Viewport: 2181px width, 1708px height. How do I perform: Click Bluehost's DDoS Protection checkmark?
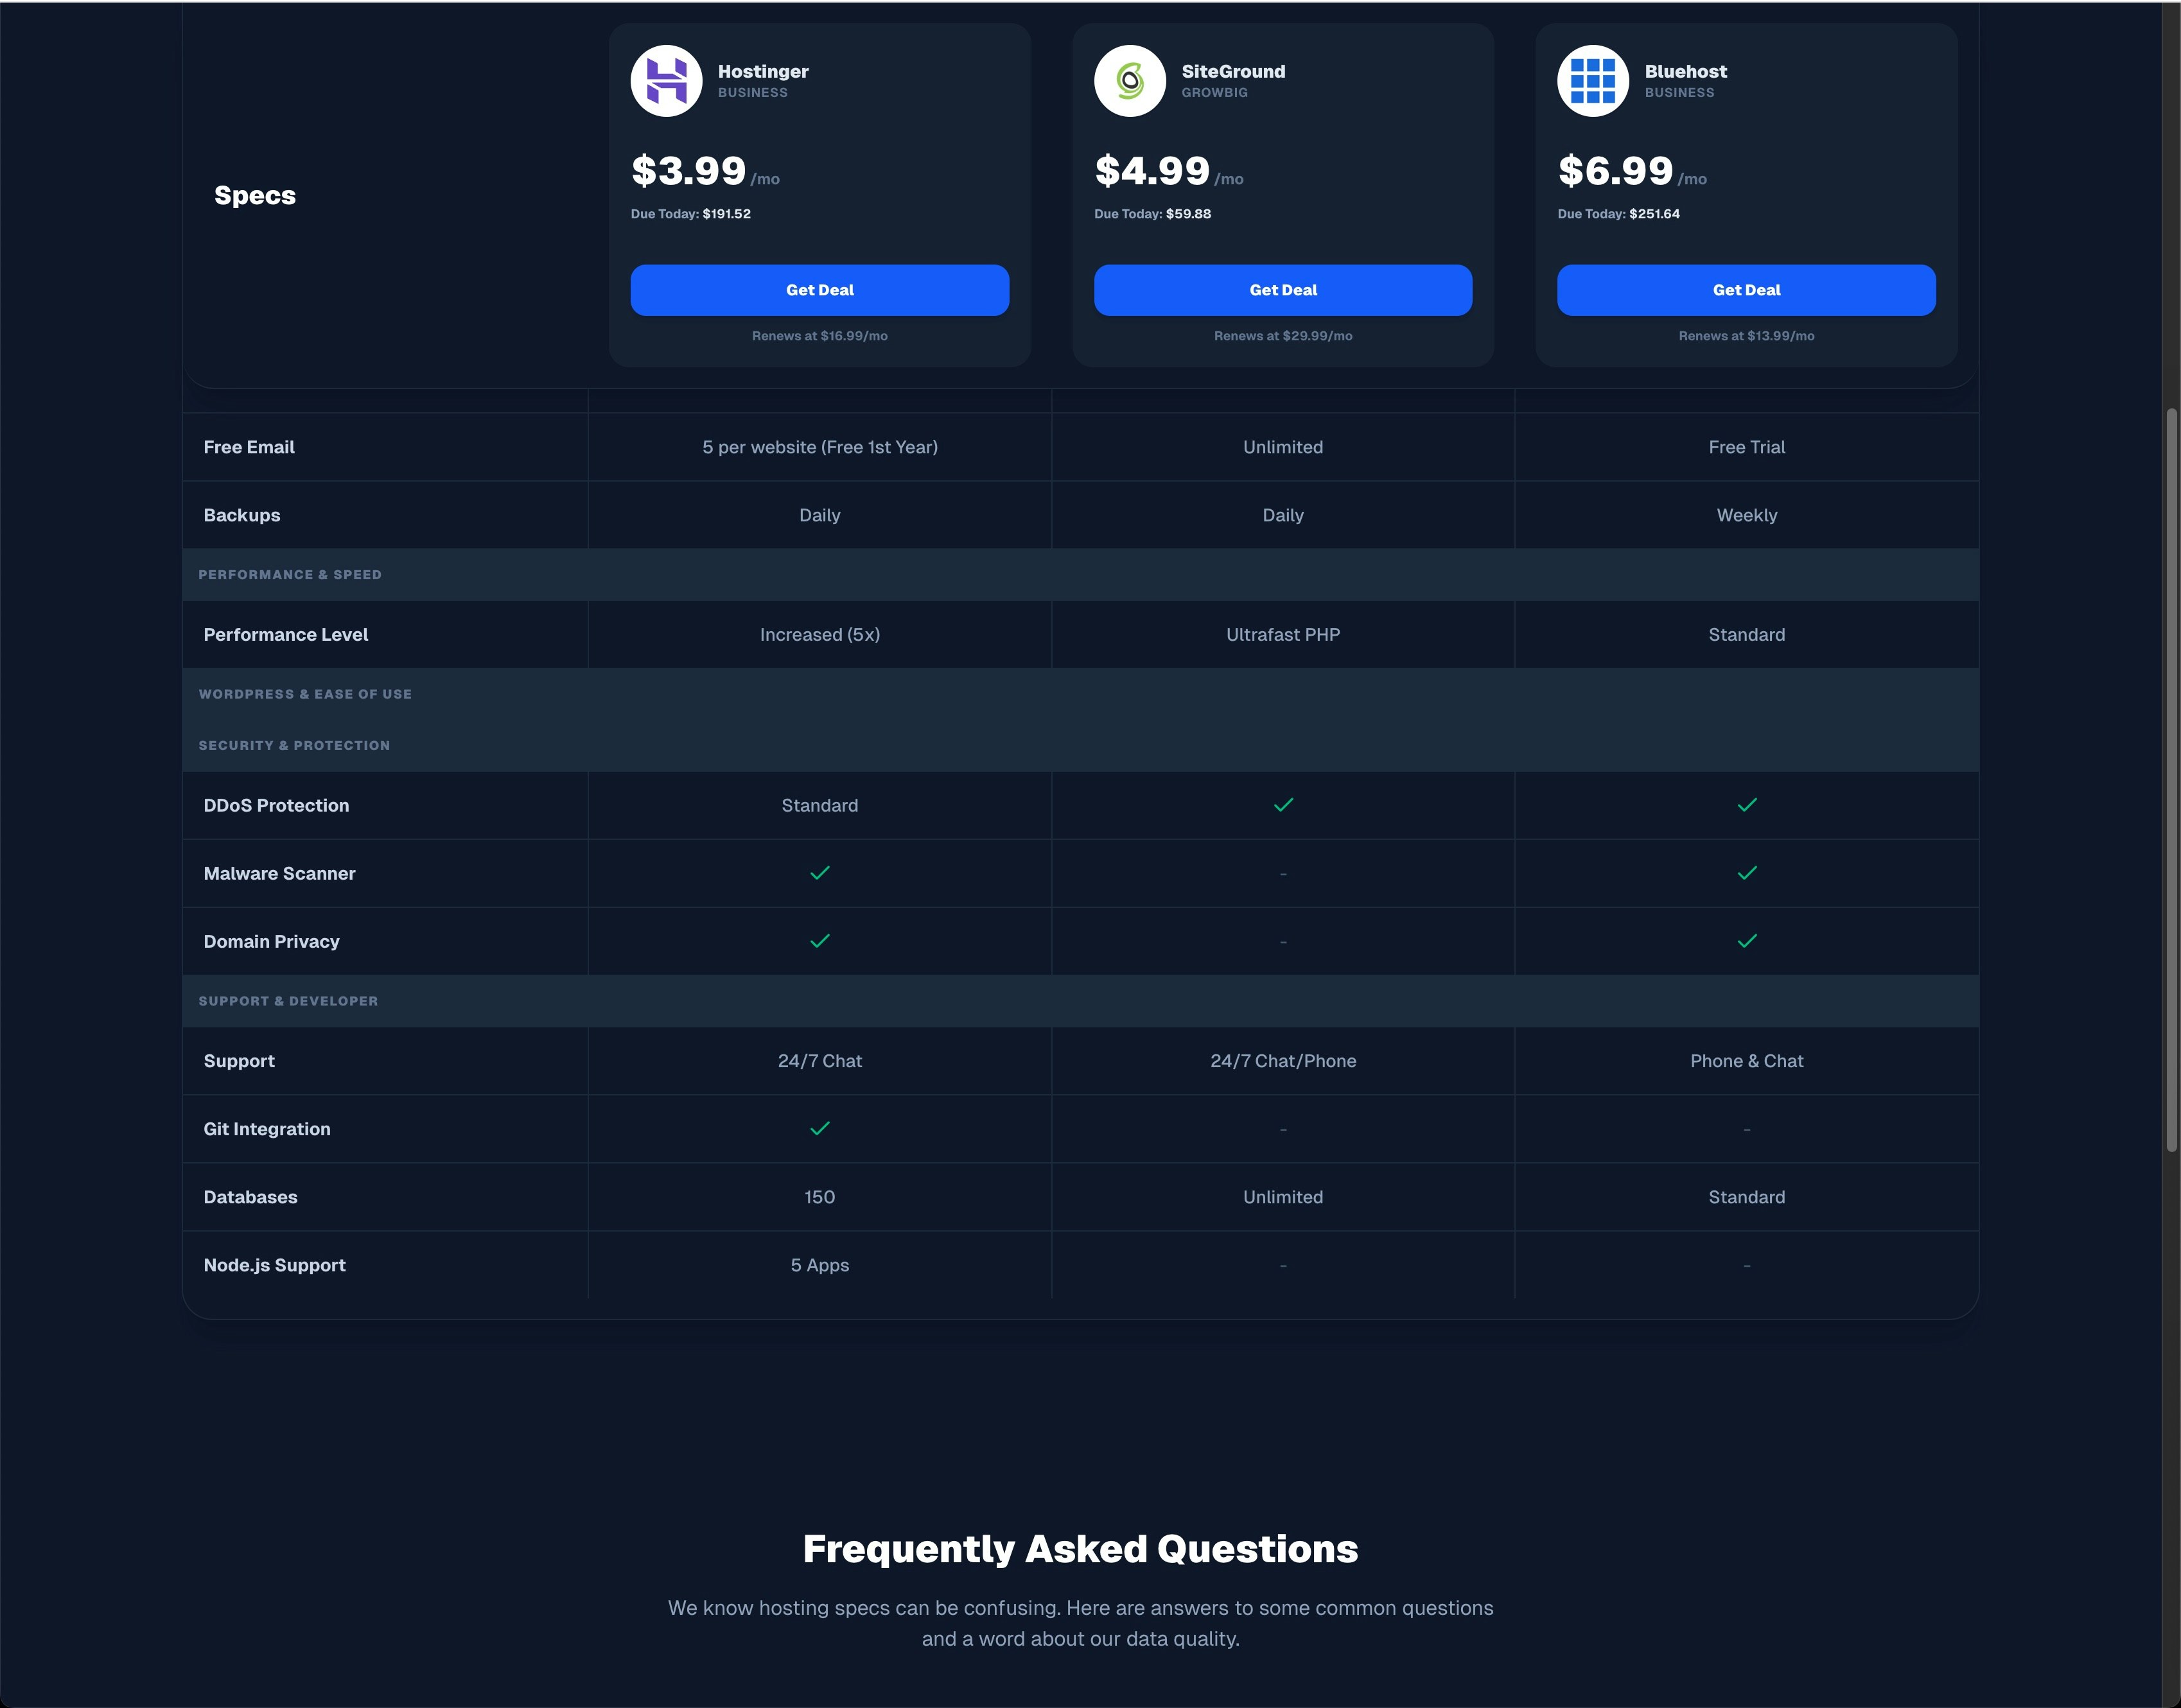coord(1746,805)
